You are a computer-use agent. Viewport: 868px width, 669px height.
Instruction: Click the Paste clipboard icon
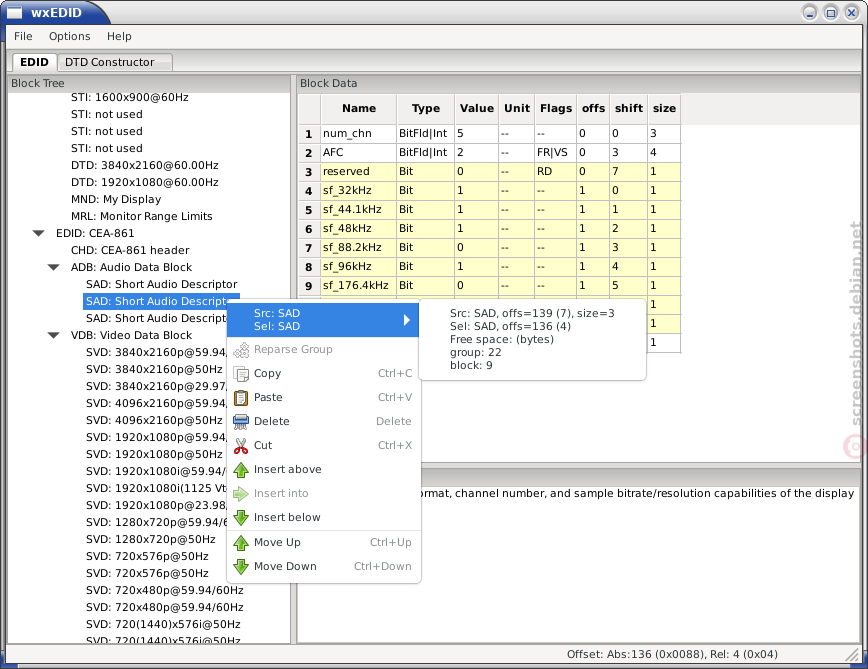pos(241,398)
